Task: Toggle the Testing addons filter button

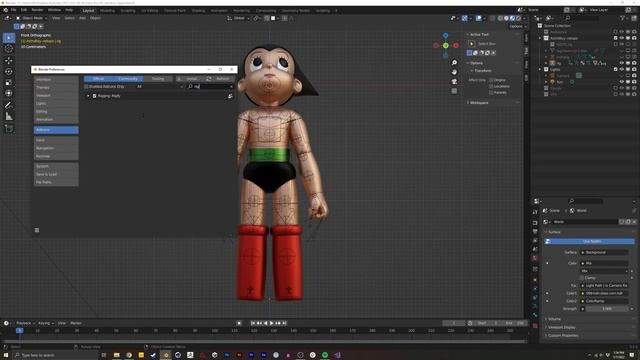Action: click(158, 78)
